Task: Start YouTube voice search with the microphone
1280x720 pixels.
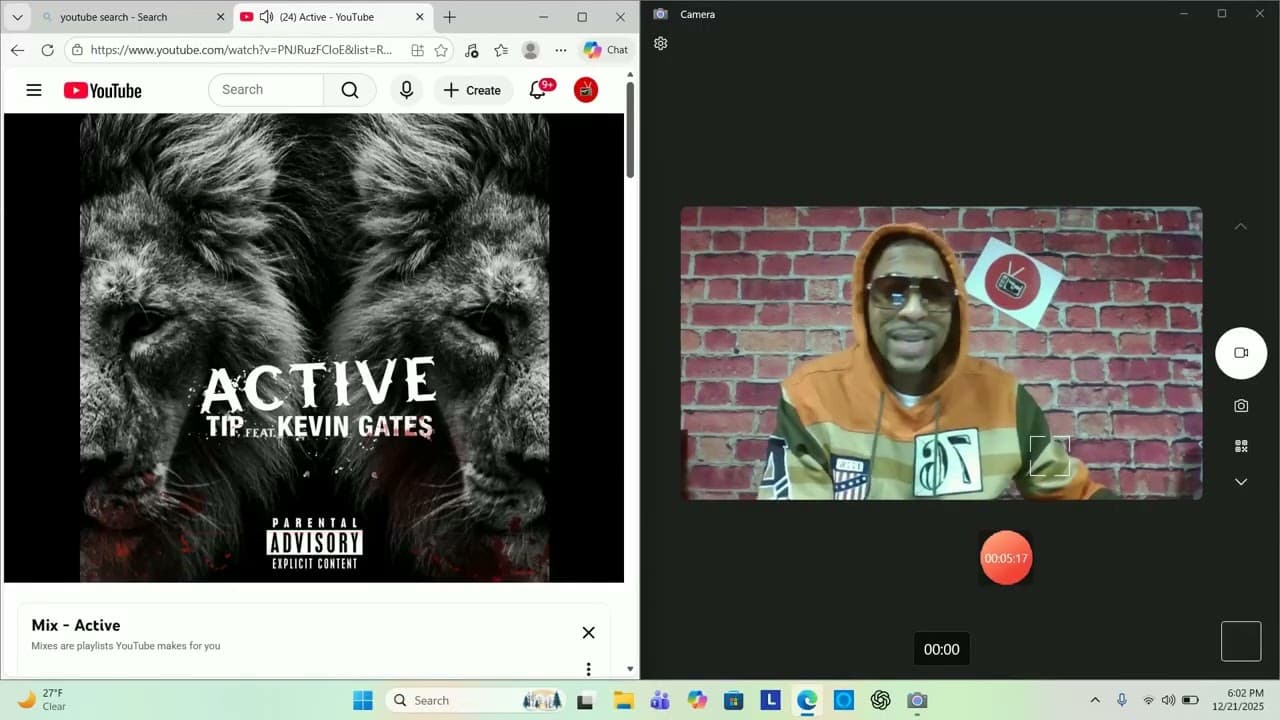Action: click(406, 90)
